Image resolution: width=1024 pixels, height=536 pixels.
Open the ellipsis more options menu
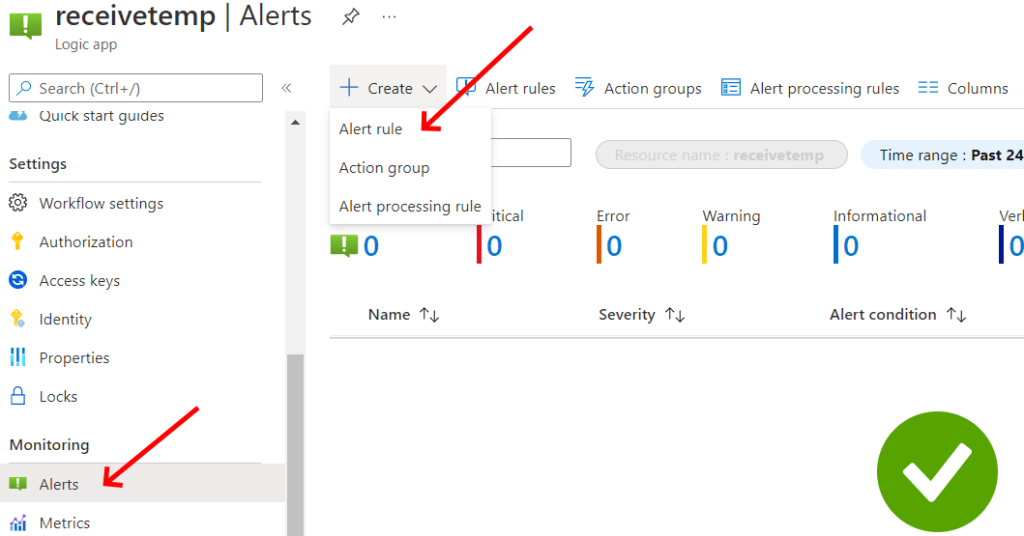tap(389, 17)
